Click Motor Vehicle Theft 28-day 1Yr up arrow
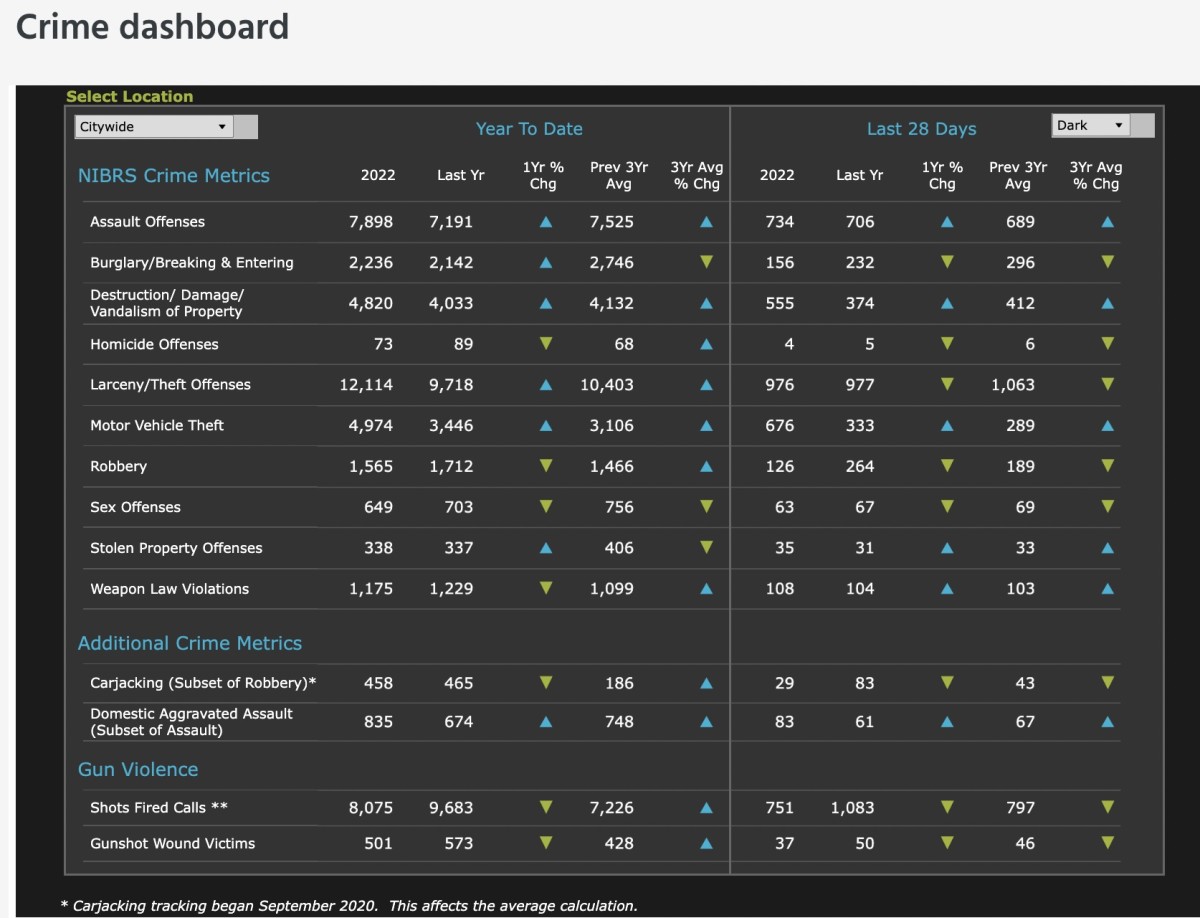1200x918 pixels. (946, 425)
